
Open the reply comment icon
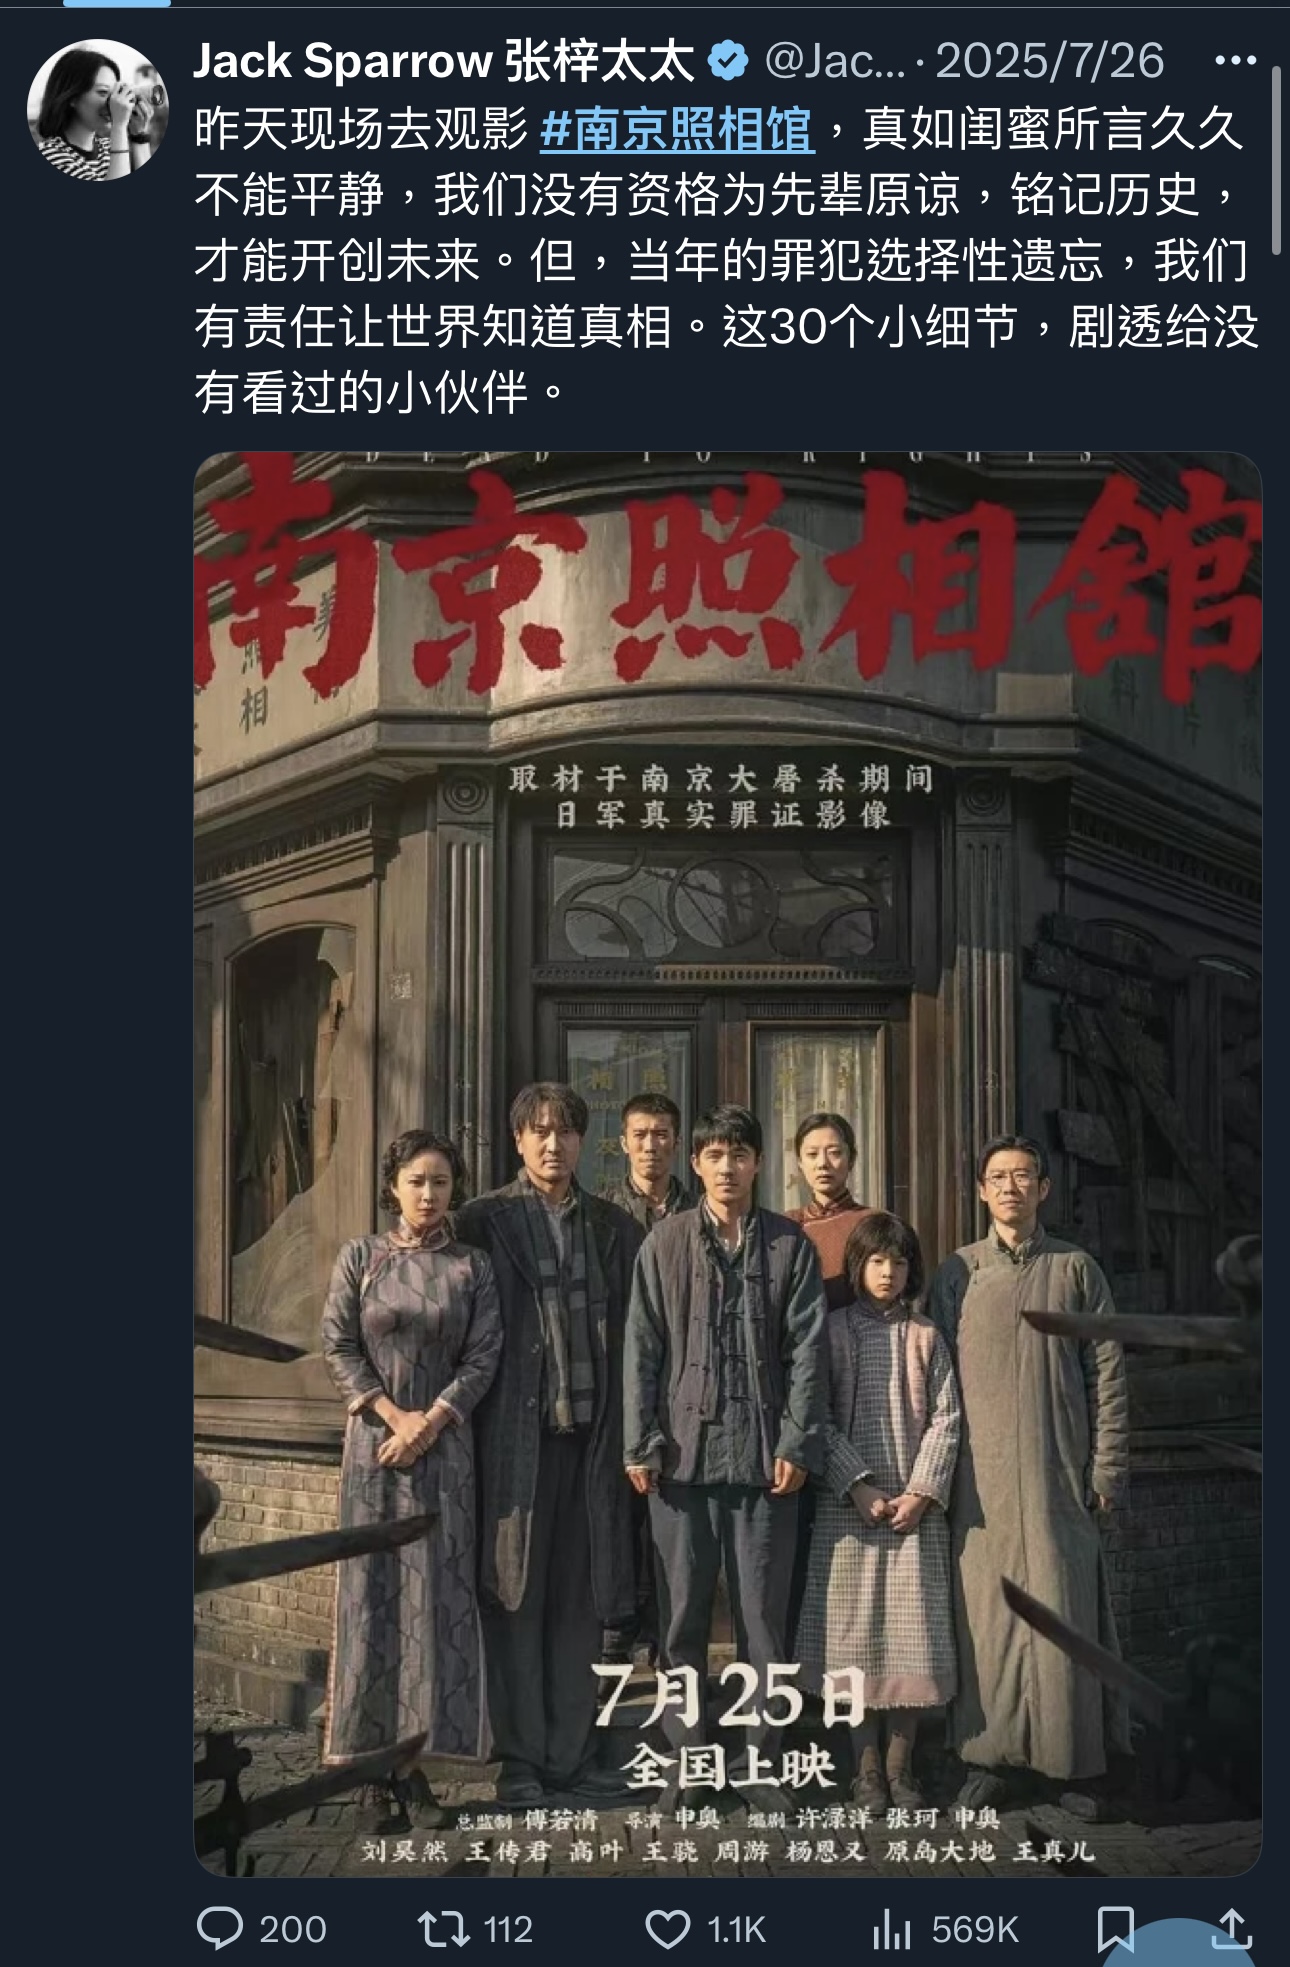click(x=220, y=1928)
